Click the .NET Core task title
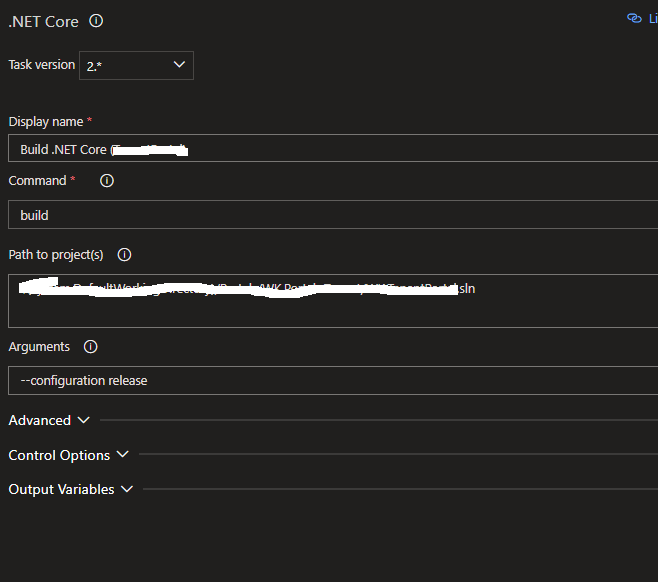Screen dimensions: 658x582 point(43,21)
